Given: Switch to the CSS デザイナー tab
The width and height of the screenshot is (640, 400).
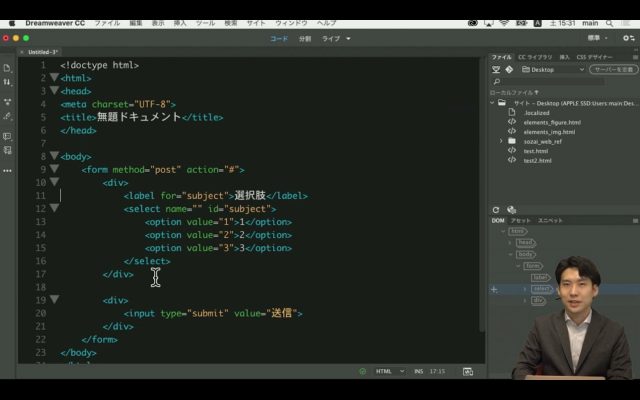Looking at the screenshot, I should (x=594, y=57).
